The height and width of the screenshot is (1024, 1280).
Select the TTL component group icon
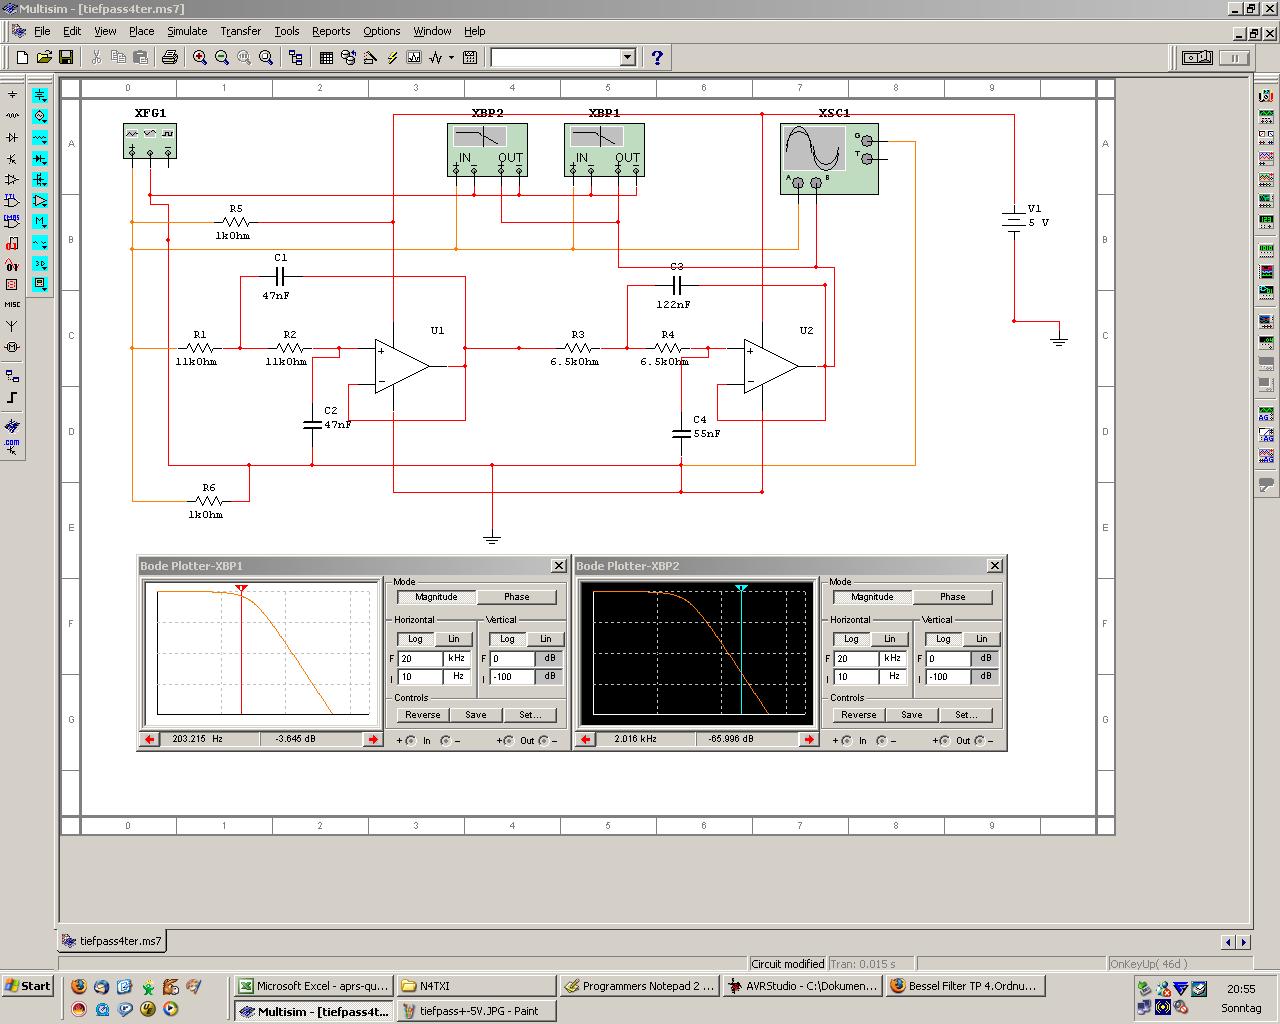coord(12,200)
